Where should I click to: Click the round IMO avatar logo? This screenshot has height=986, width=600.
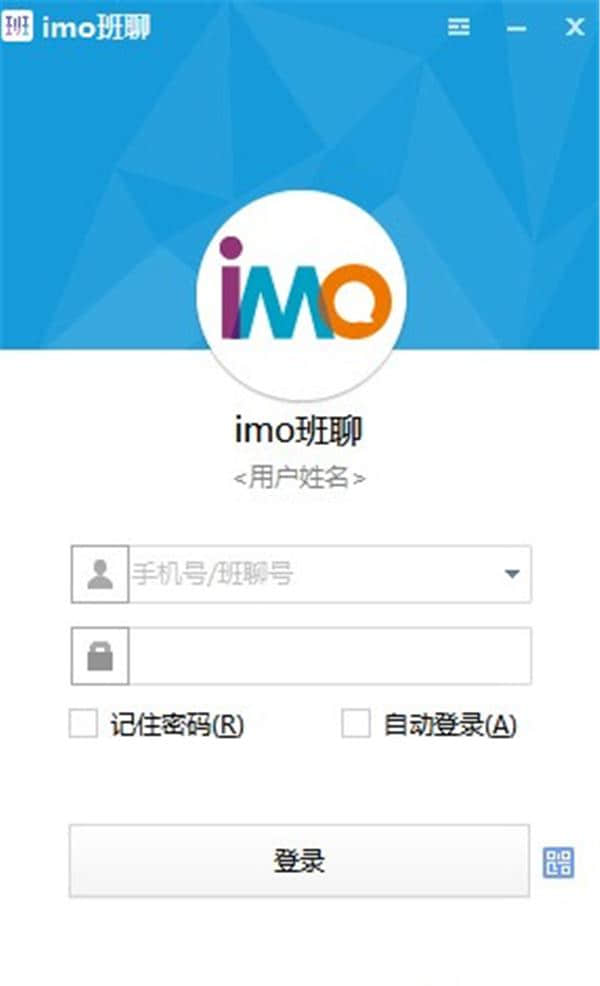tap(301, 294)
